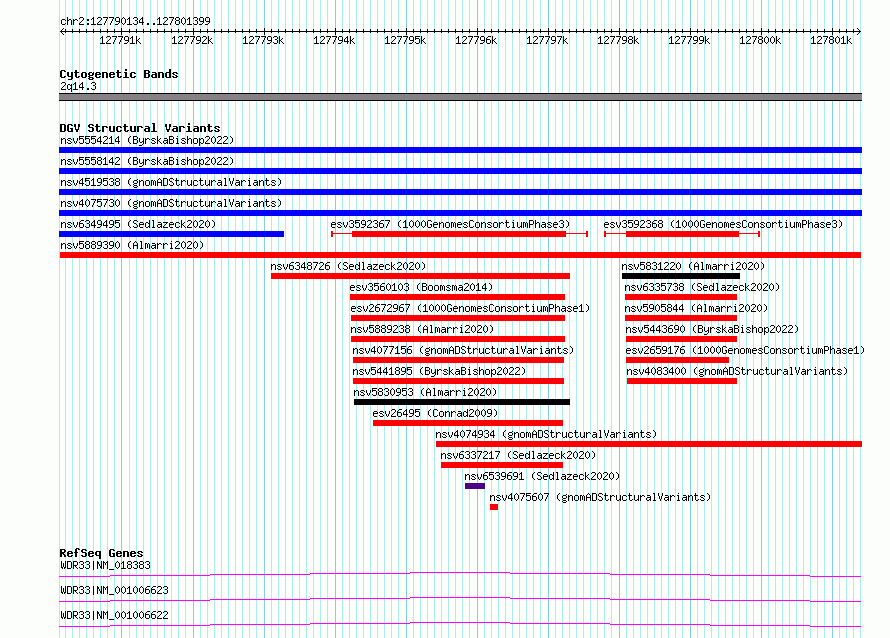This screenshot has height=638, width=890.
Task: Click the 127801k ruler label
Action: (830, 40)
